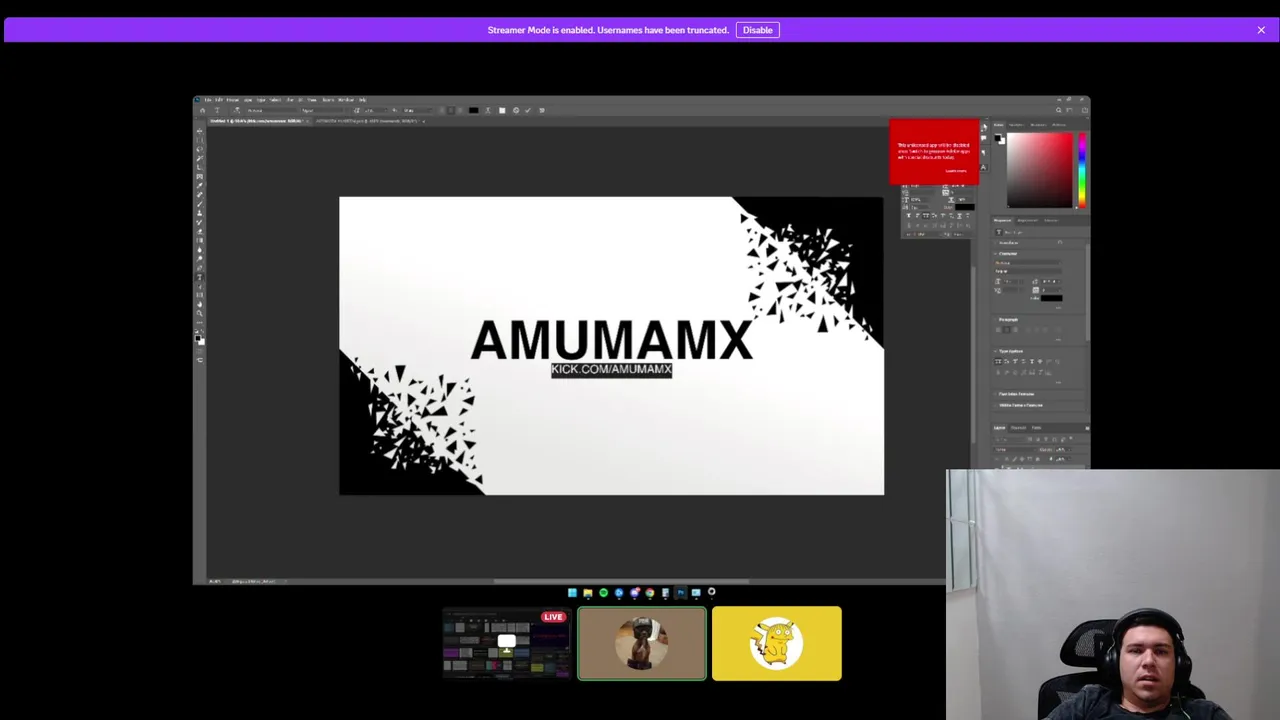Open the Swatches panel tab
1280x720 pixels.
click(1016, 125)
